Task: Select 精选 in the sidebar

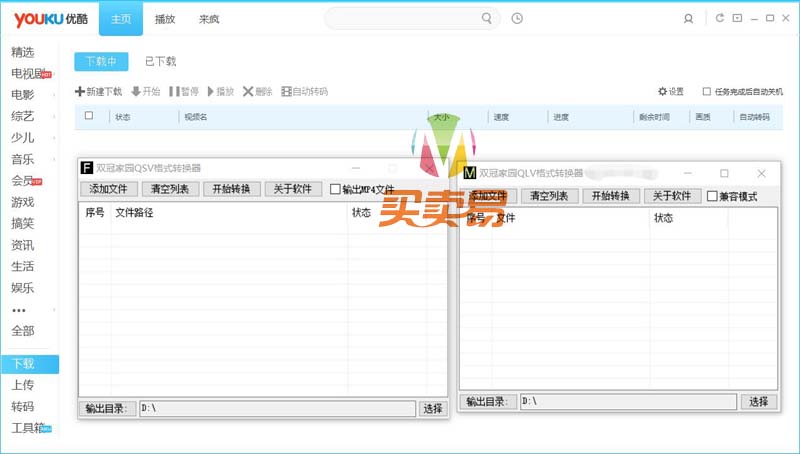Action: pyautogui.click(x=23, y=52)
